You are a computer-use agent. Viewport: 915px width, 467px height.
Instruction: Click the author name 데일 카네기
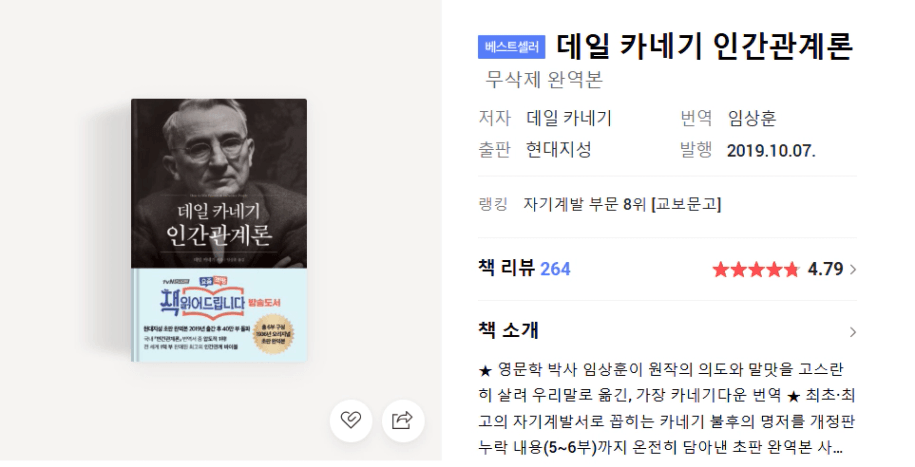click(x=569, y=119)
